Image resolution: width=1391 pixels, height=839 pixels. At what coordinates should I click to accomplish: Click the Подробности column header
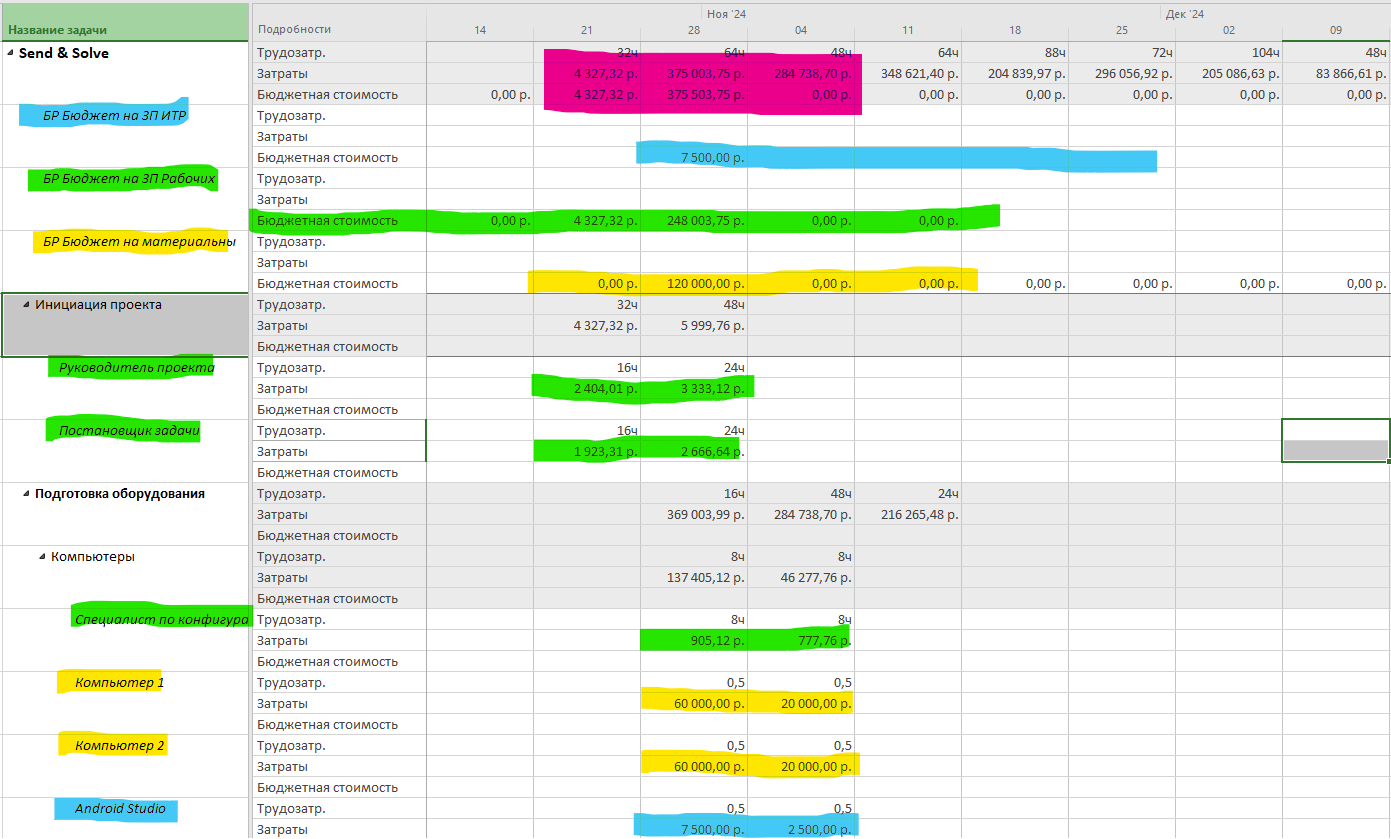coord(339,22)
